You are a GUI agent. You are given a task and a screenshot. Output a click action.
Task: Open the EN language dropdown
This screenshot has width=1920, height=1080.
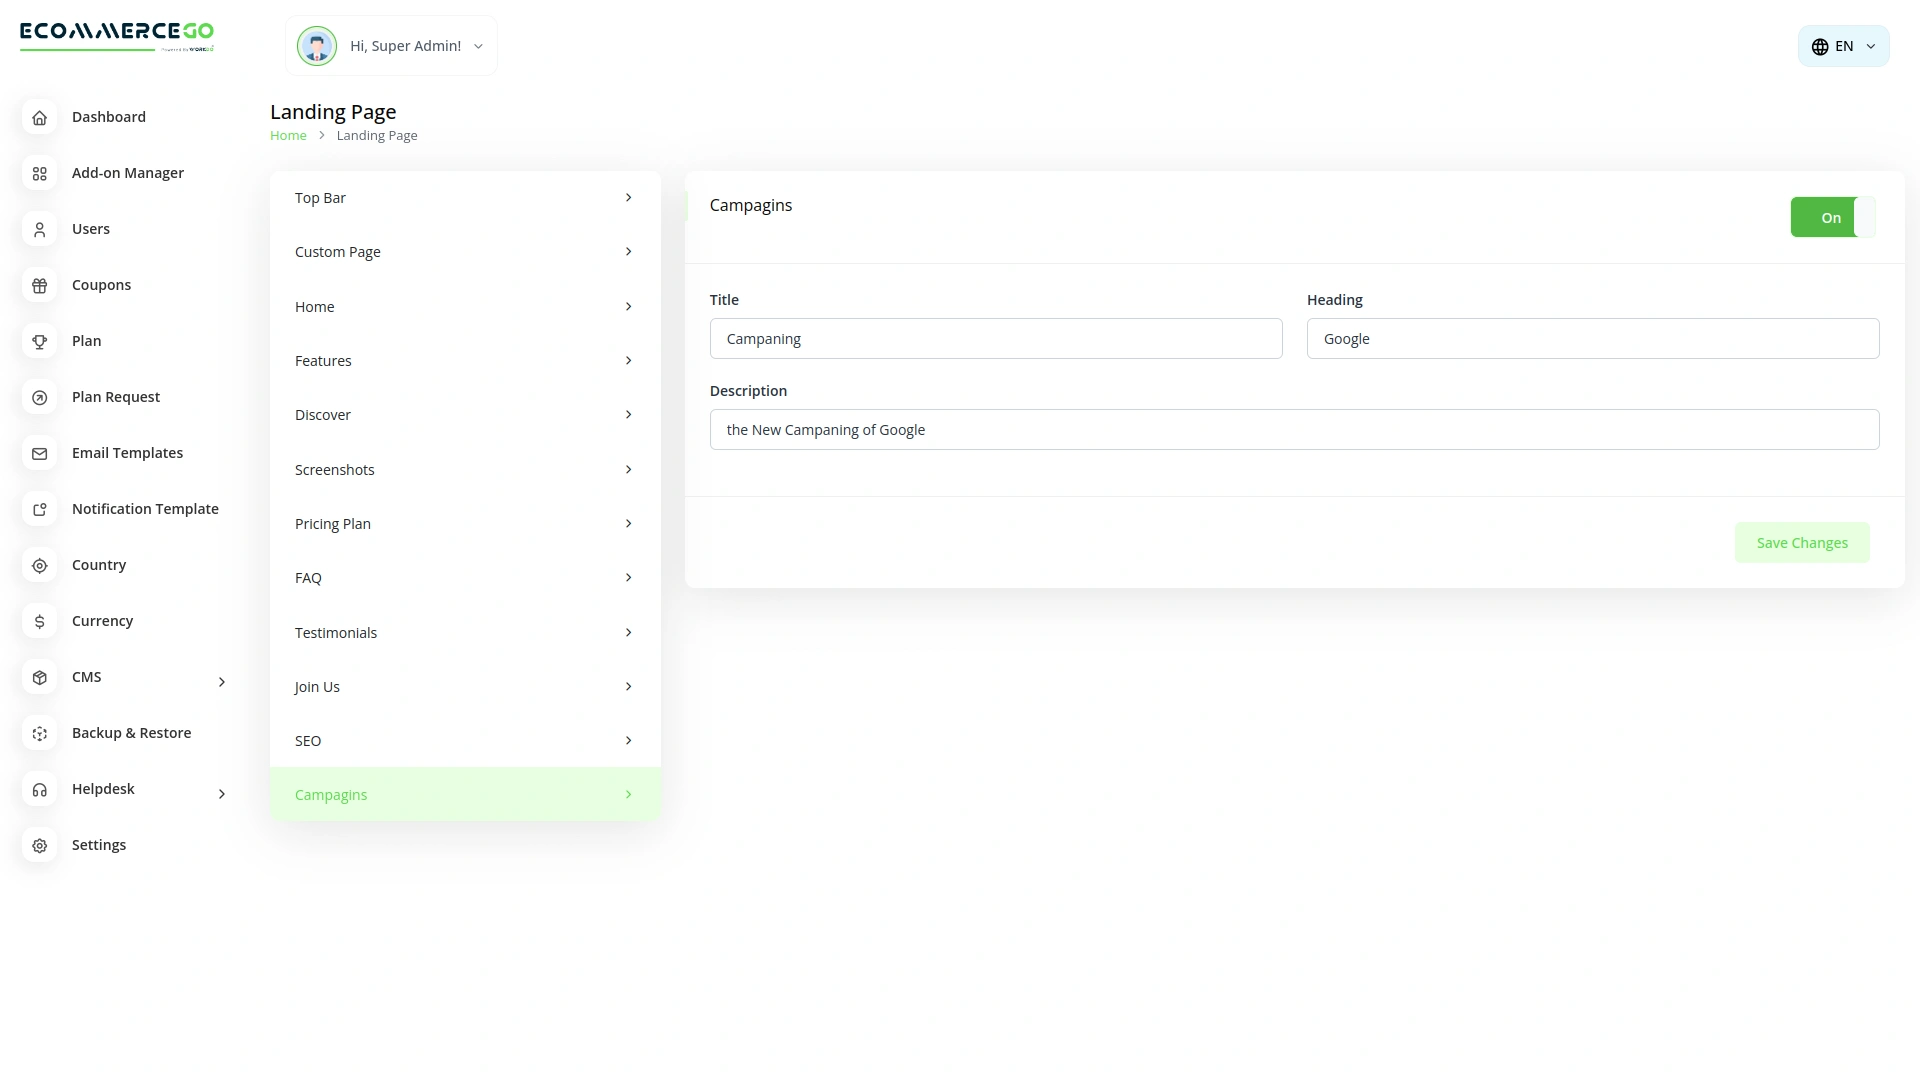(x=1843, y=46)
